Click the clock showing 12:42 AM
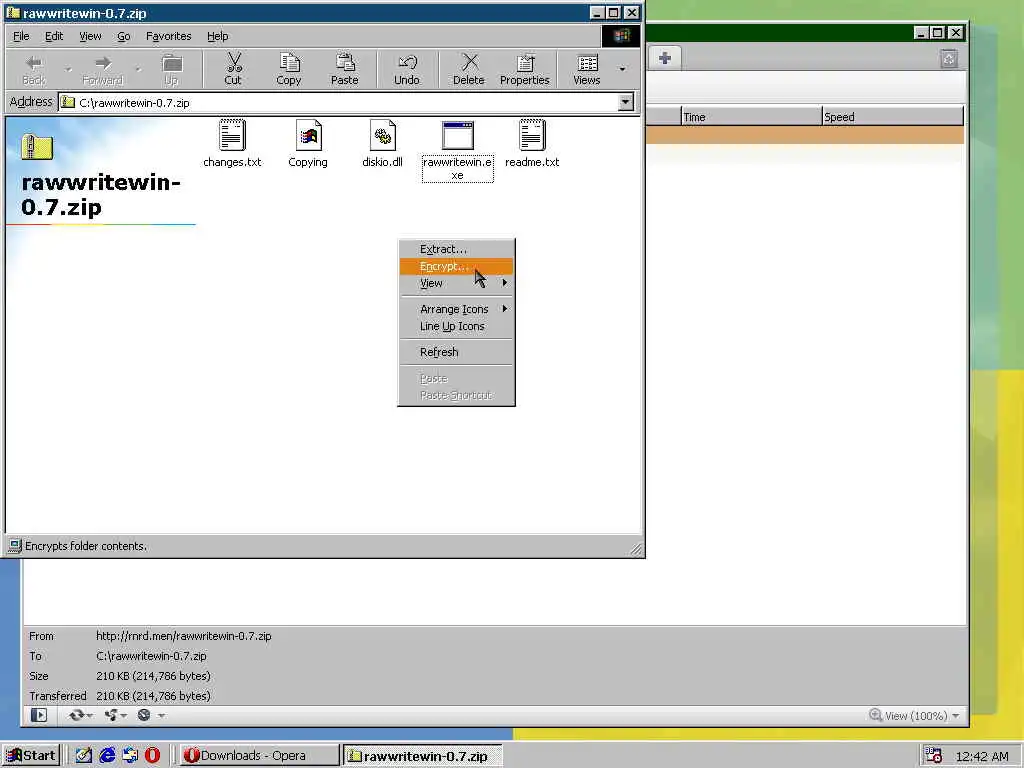 [982, 756]
